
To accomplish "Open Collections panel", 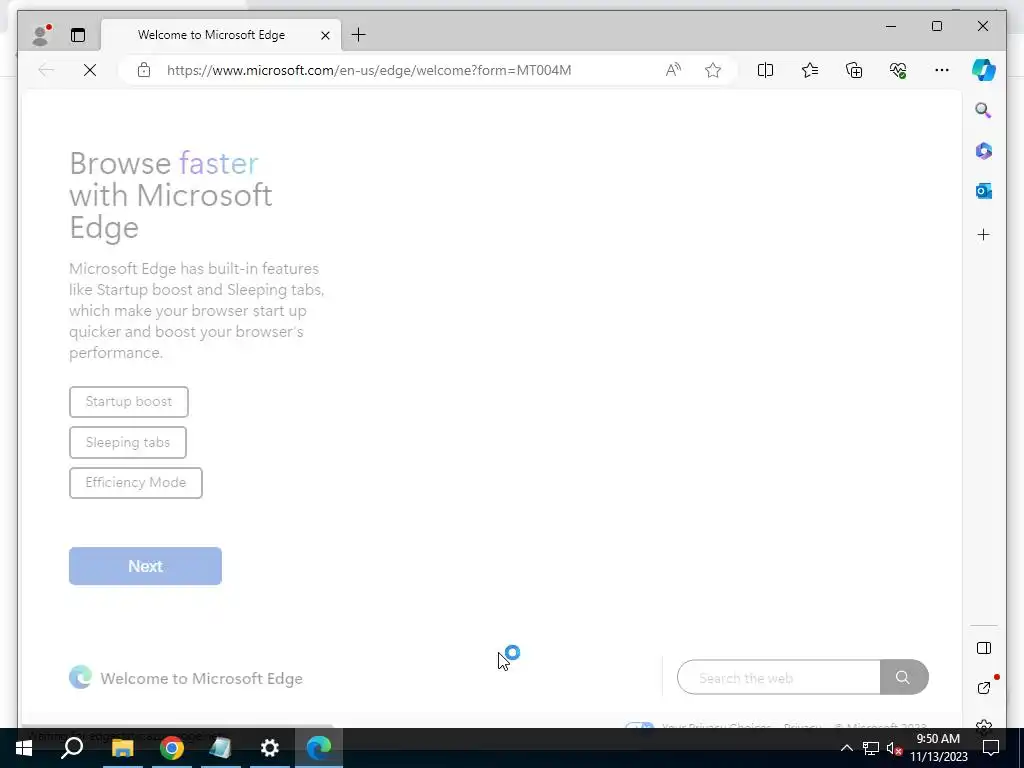I will 854,70.
